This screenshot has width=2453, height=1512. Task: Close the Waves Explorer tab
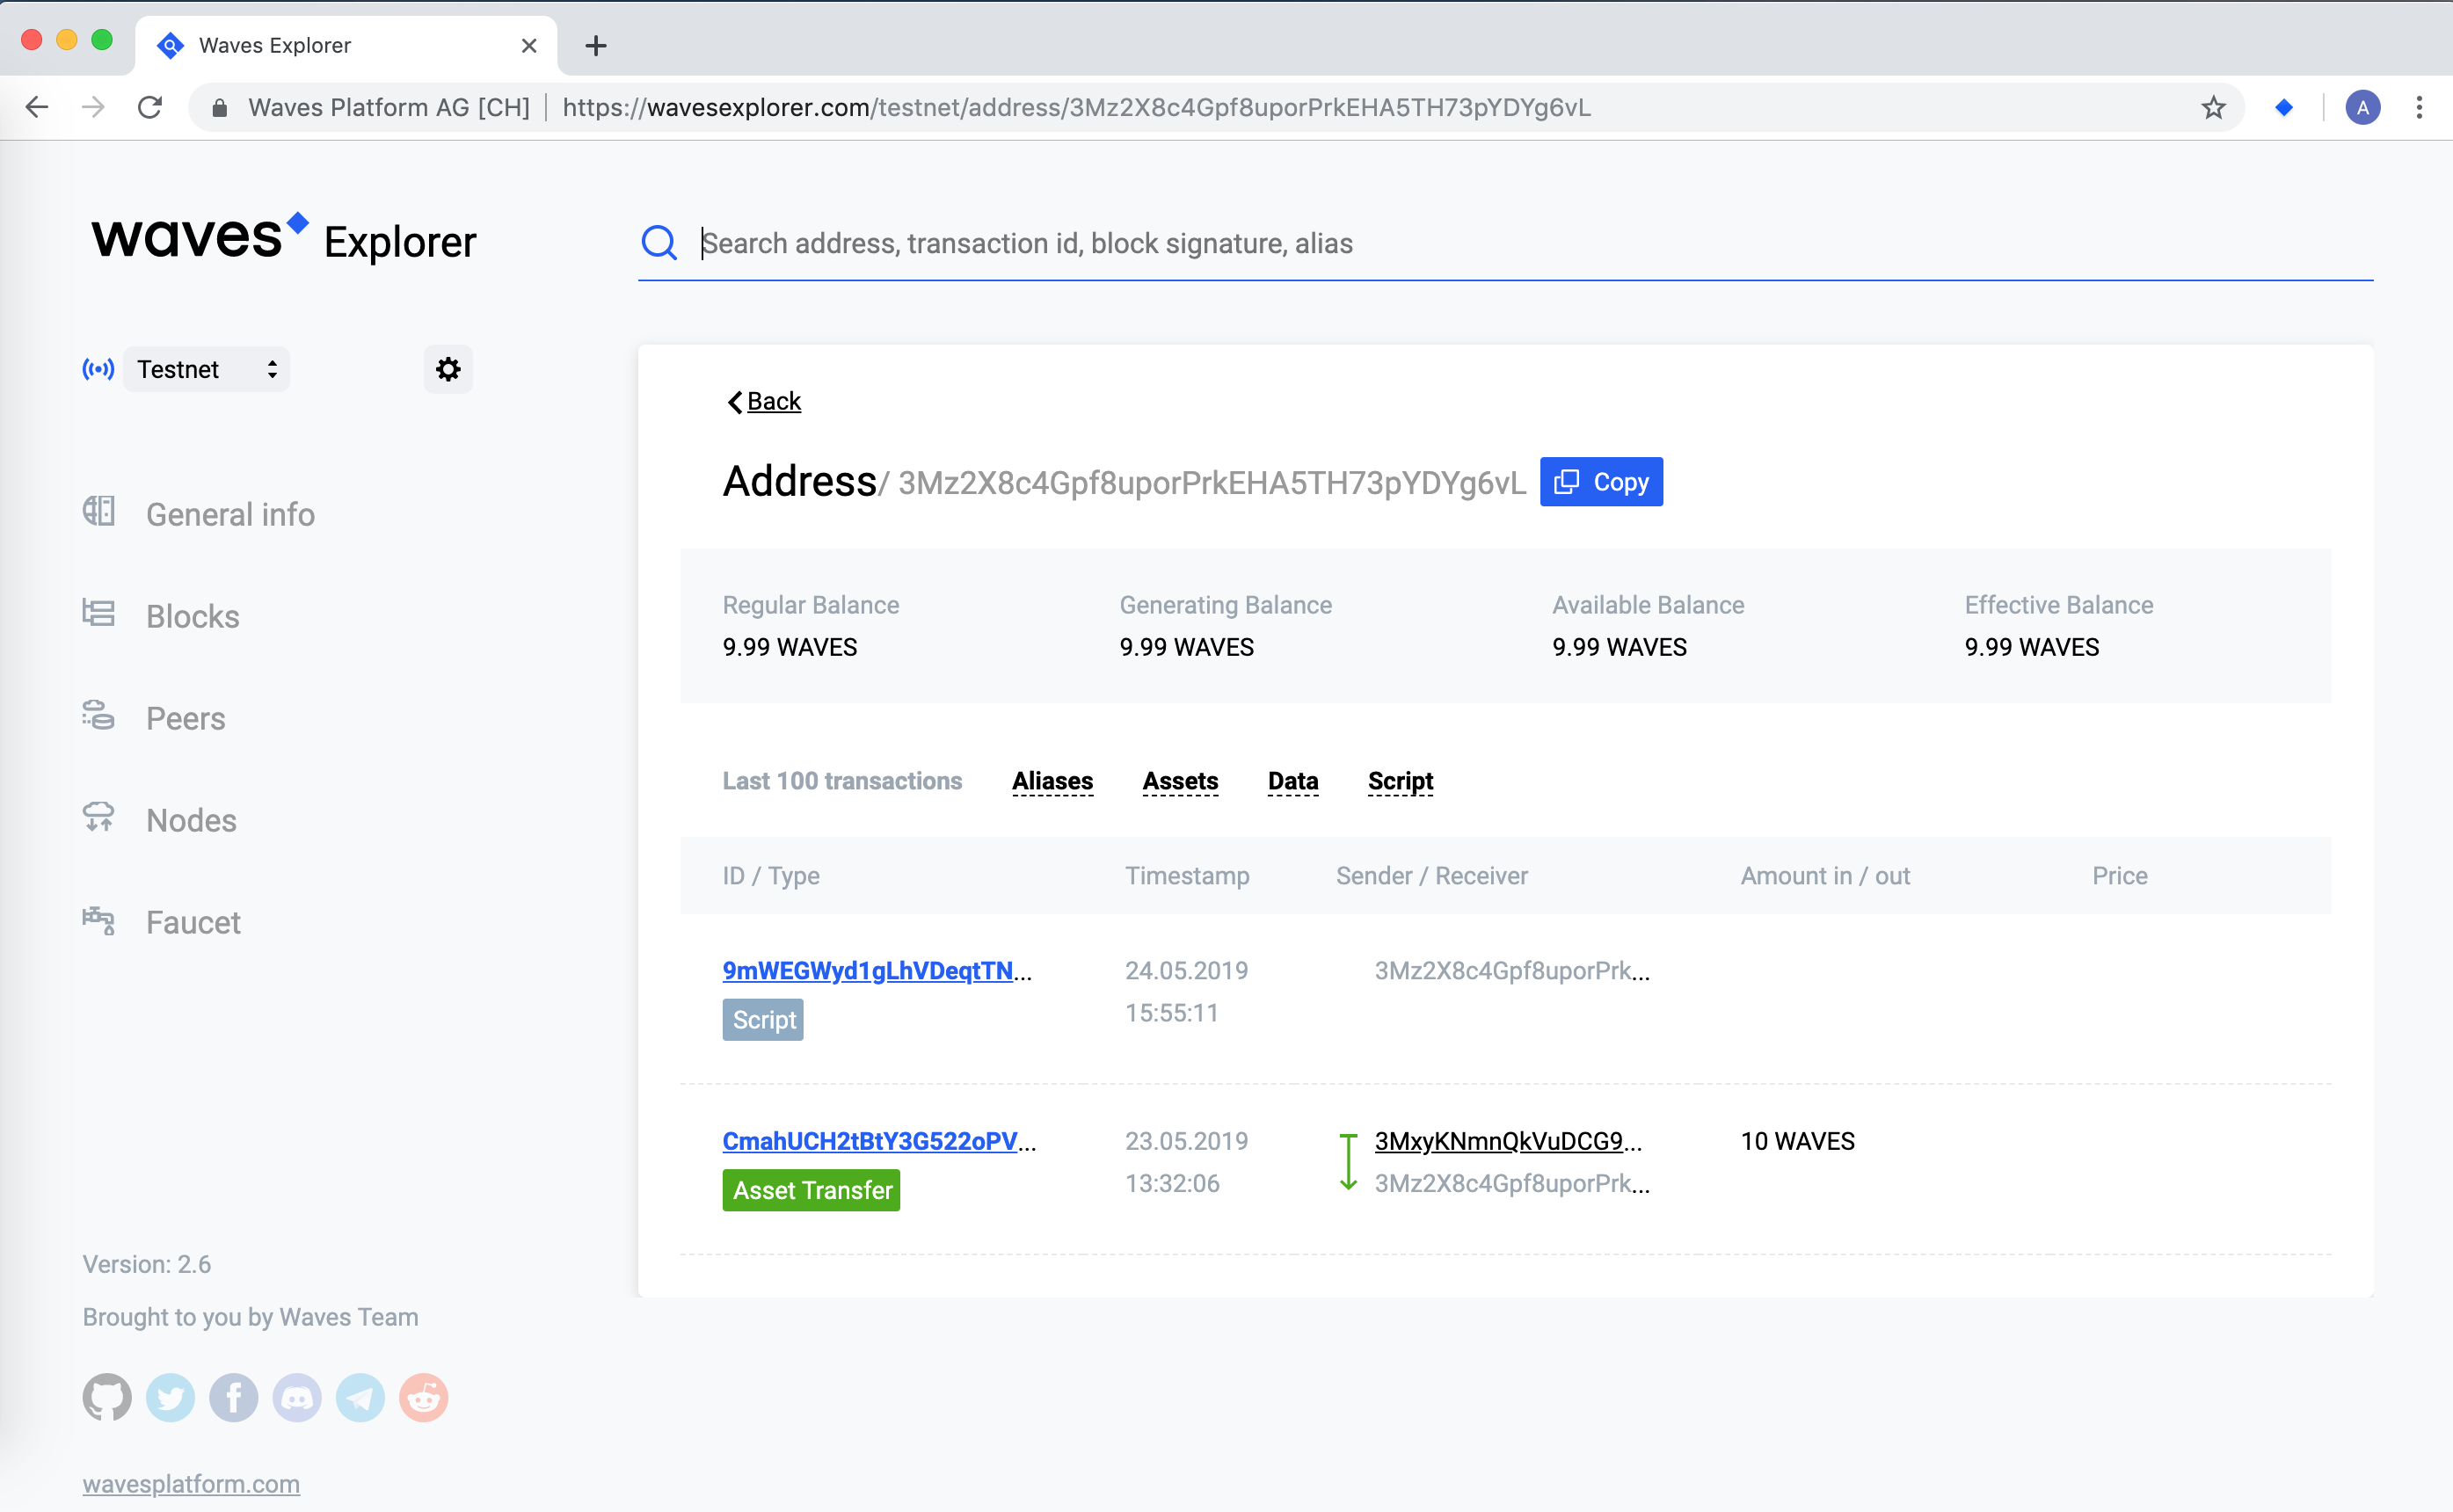tap(529, 46)
